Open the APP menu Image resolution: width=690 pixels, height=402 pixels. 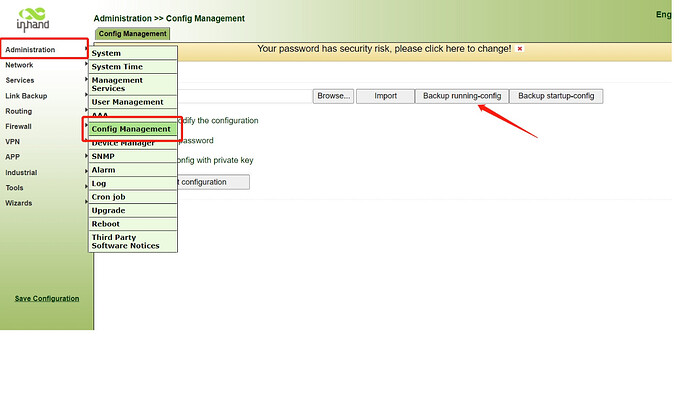click(12, 157)
